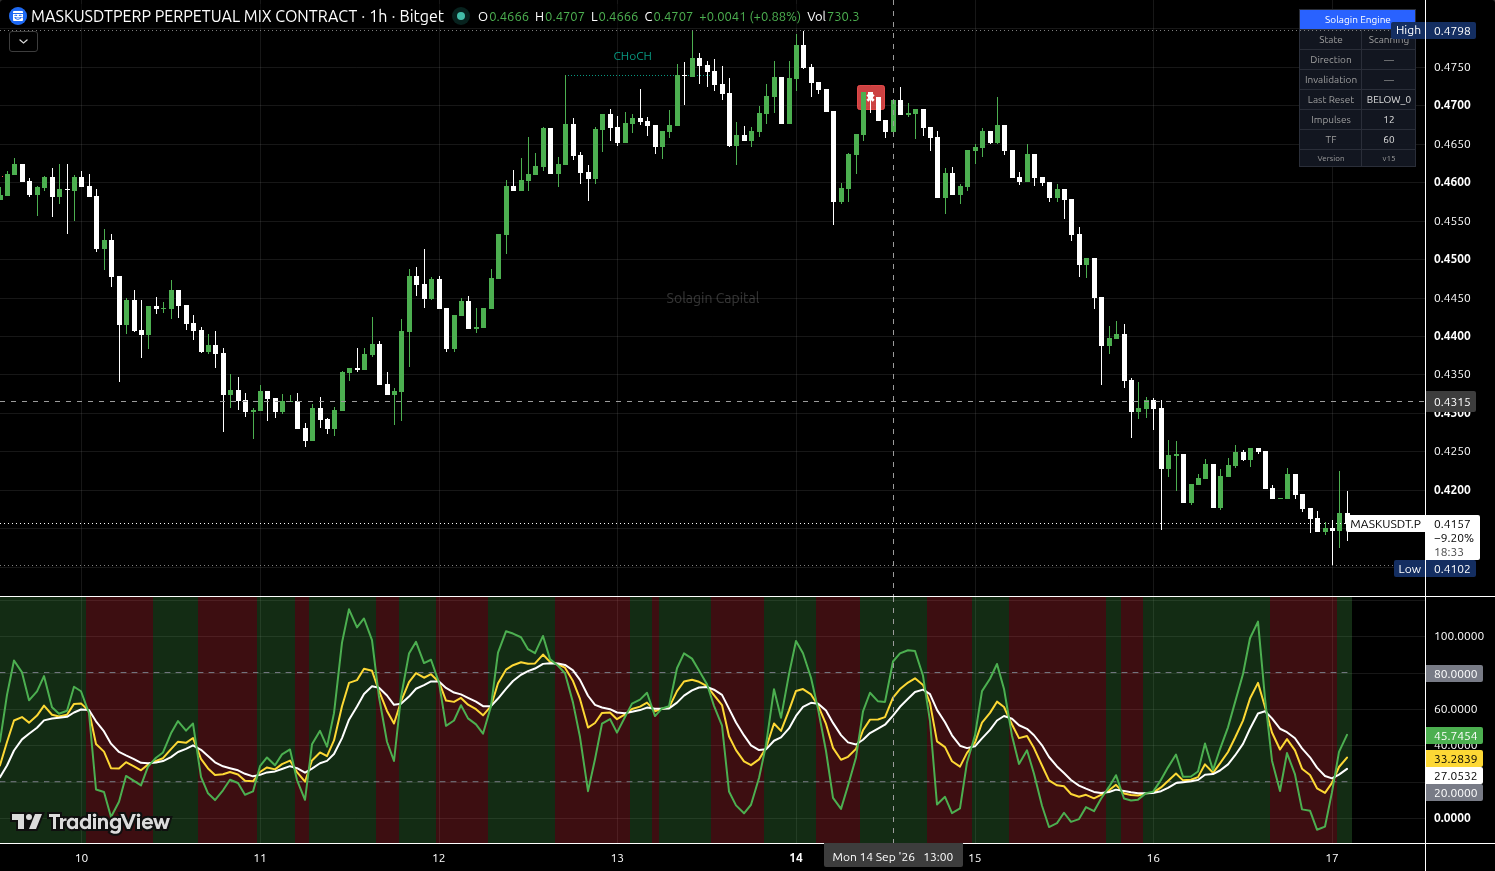
Task: Click the BELOW_0 value cell
Action: [x=1389, y=100]
